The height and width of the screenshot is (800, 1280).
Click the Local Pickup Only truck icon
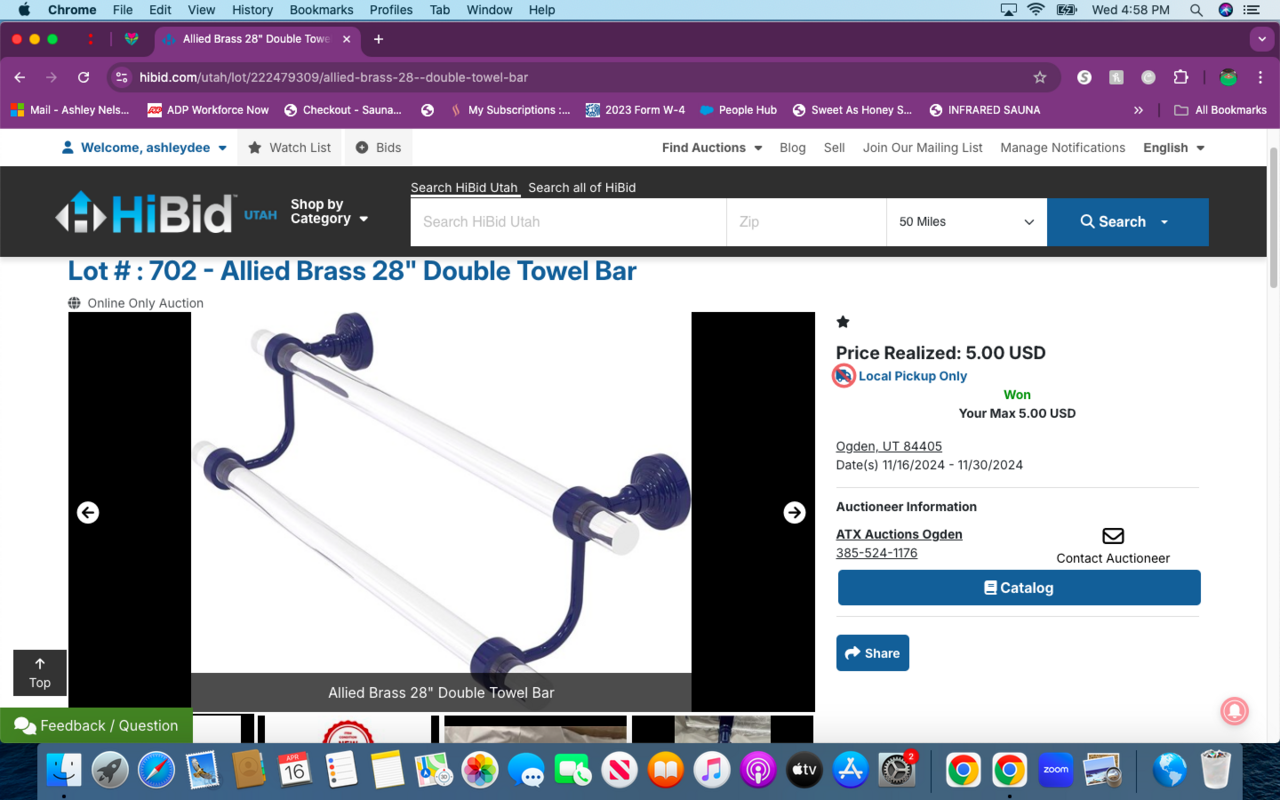843,375
